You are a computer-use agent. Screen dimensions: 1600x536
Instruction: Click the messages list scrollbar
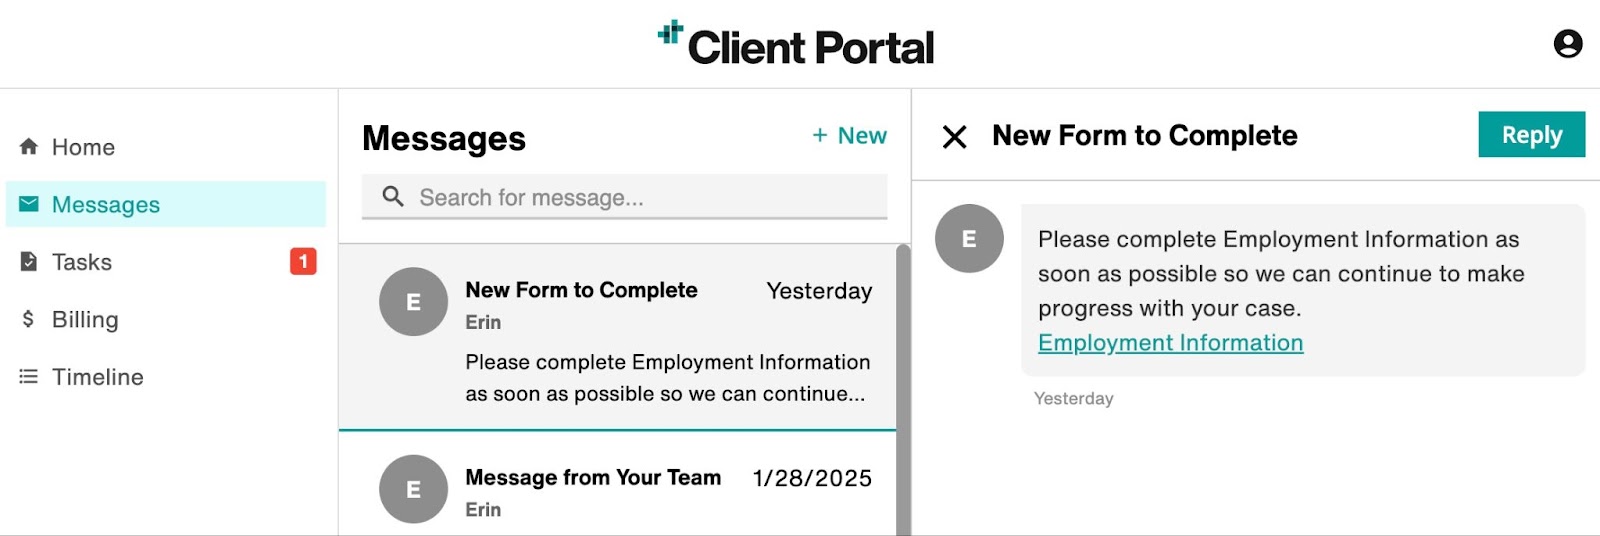pos(903,390)
